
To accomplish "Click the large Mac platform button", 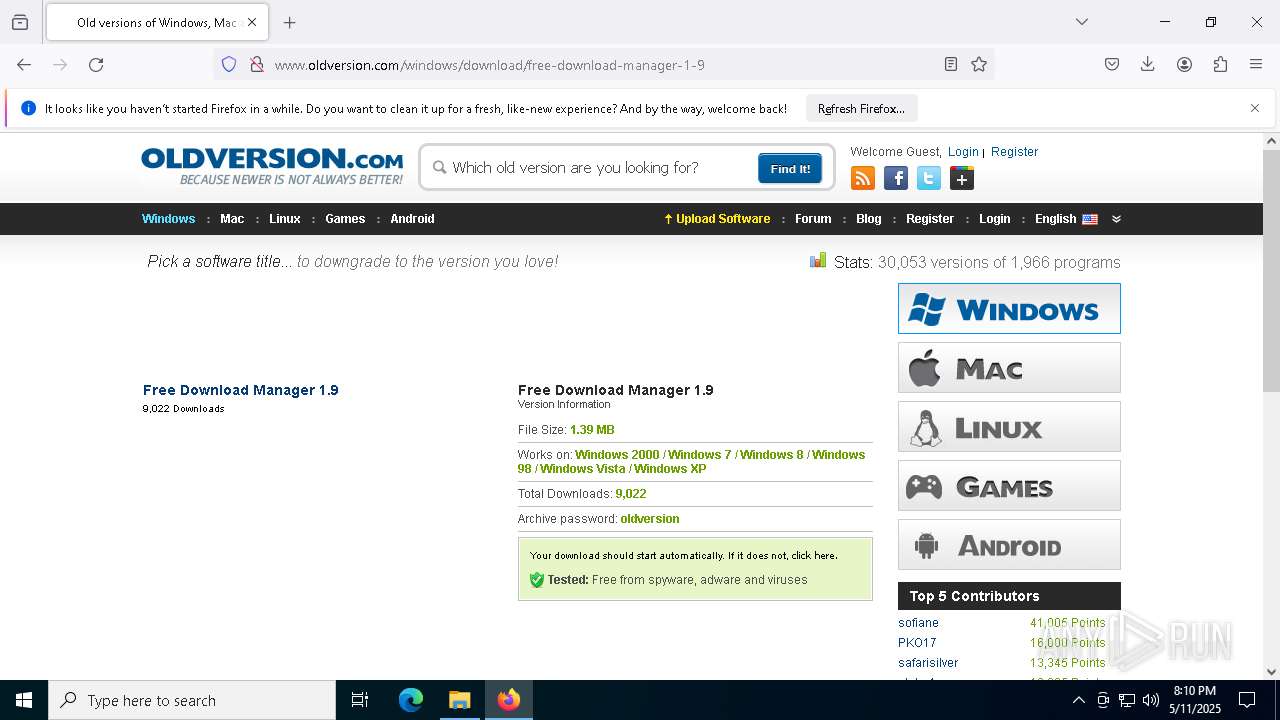I will click(1009, 367).
